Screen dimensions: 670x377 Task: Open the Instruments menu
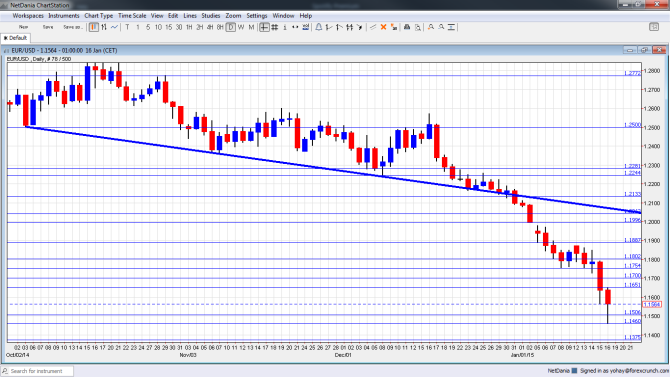click(x=64, y=16)
